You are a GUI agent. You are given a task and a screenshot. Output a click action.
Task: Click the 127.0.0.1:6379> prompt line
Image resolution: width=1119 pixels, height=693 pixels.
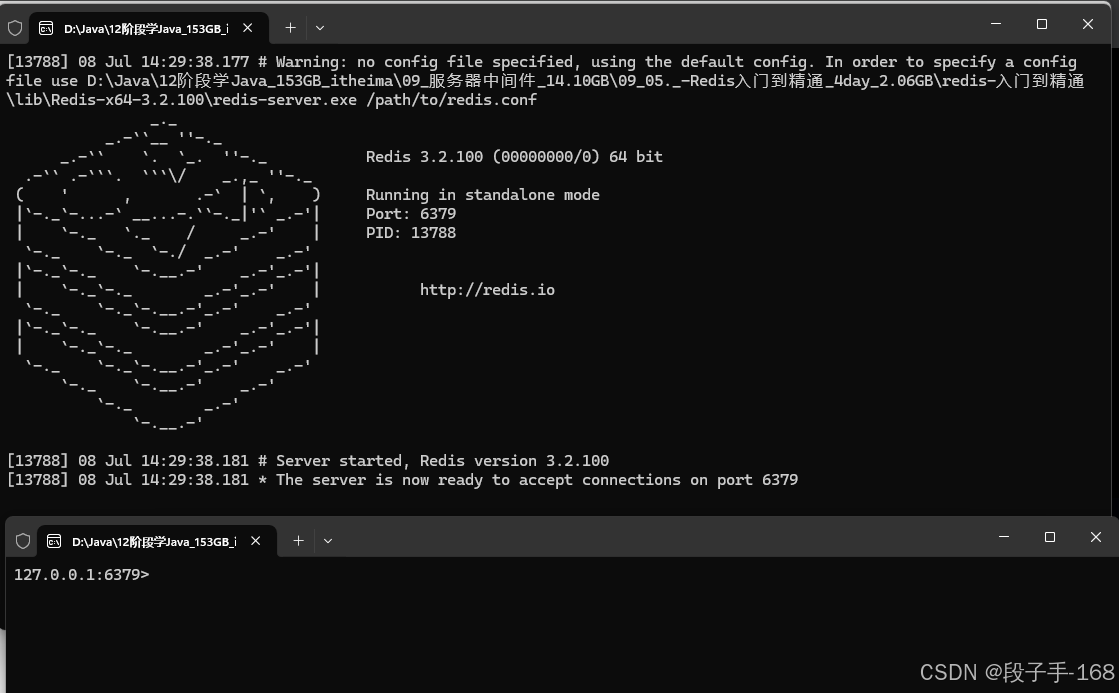click(x=82, y=575)
